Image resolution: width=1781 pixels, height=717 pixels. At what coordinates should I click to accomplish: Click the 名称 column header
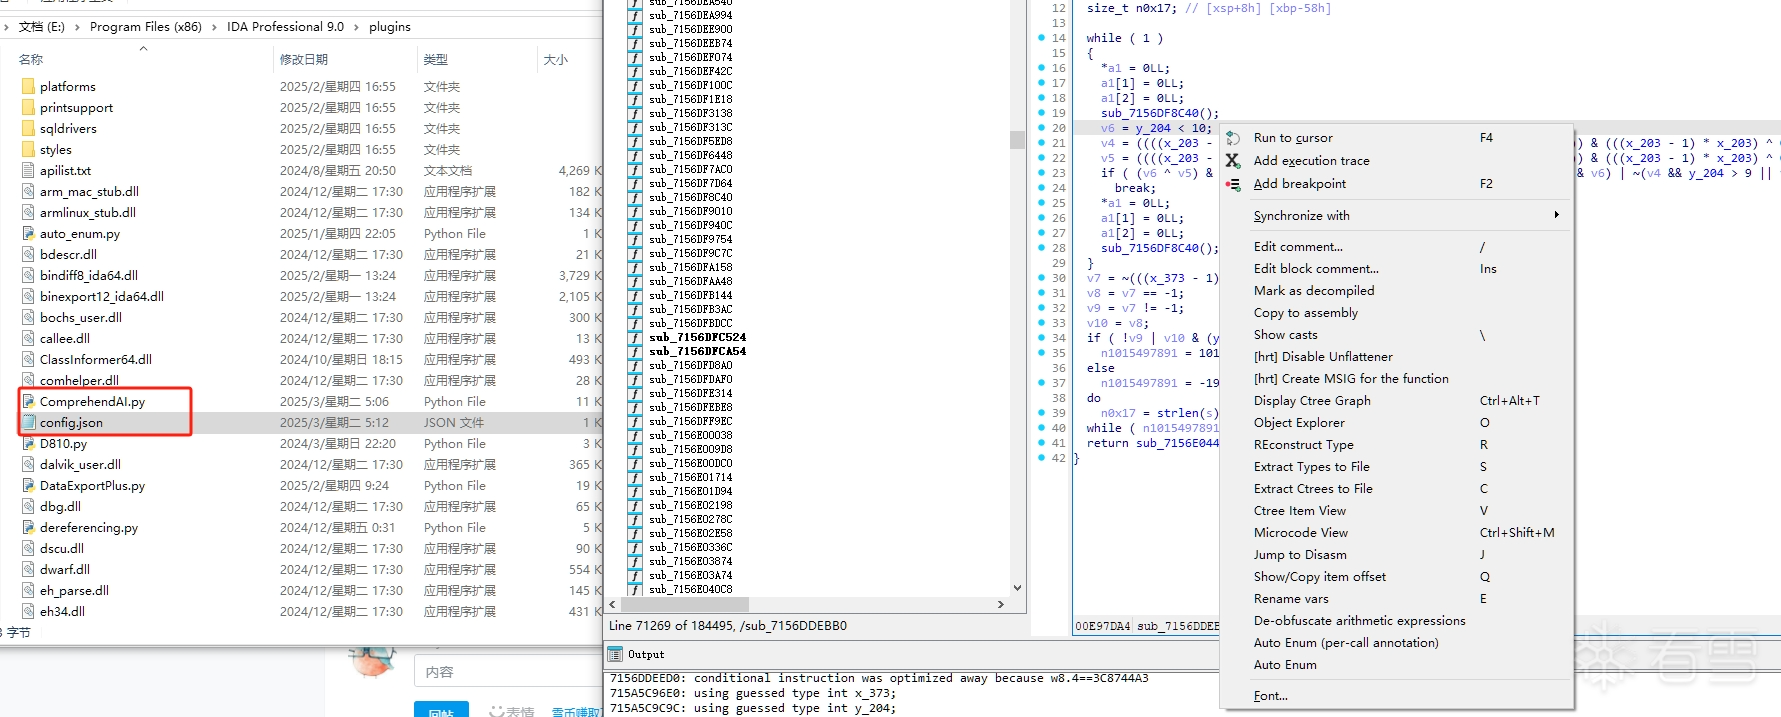tap(31, 60)
